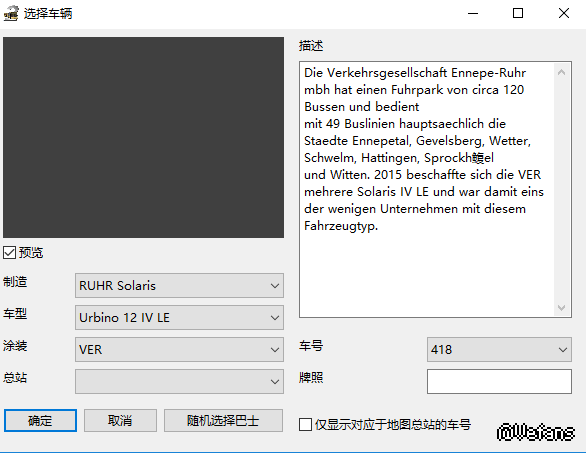
Task: Maximize the 选择车辆 dialog window
Action: tap(518, 13)
